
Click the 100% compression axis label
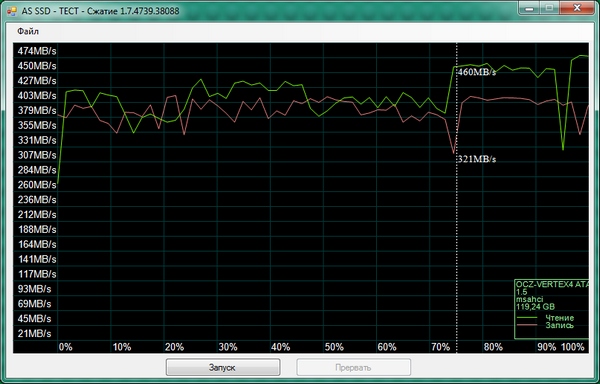click(573, 347)
